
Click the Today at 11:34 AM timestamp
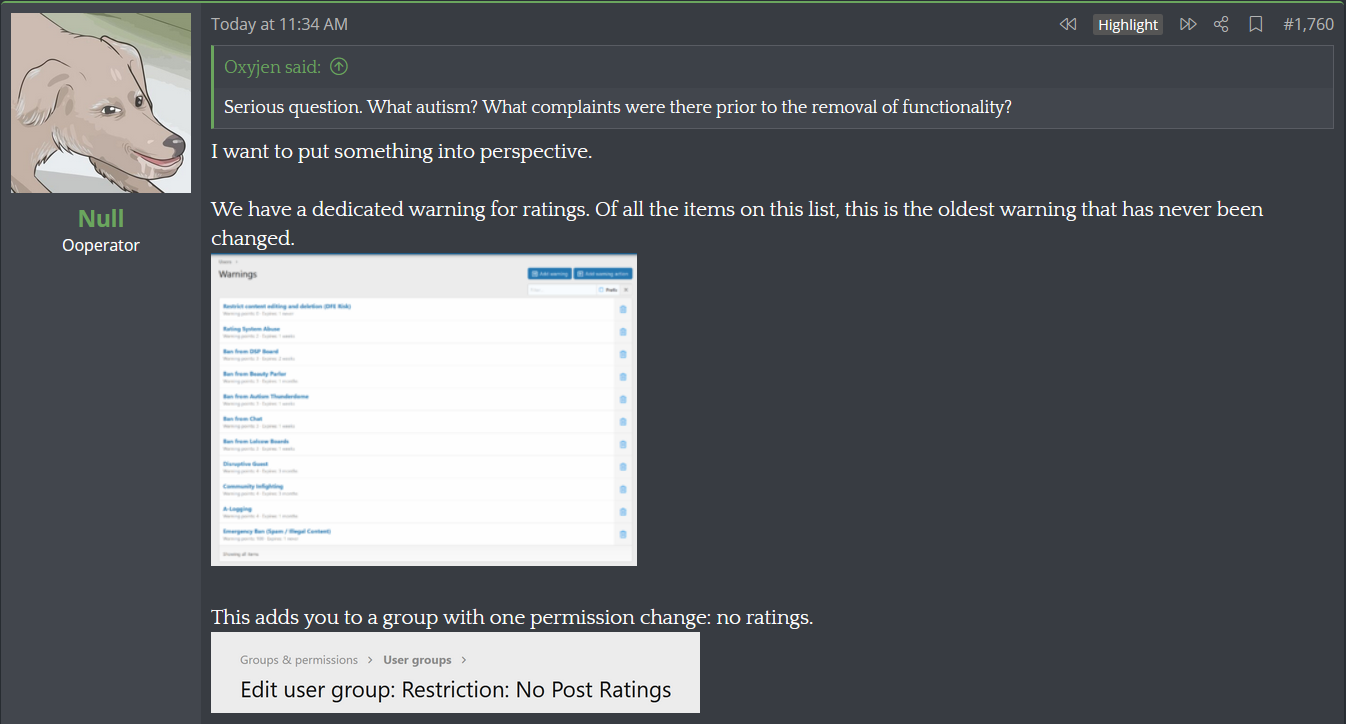pyautogui.click(x=279, y=24)
